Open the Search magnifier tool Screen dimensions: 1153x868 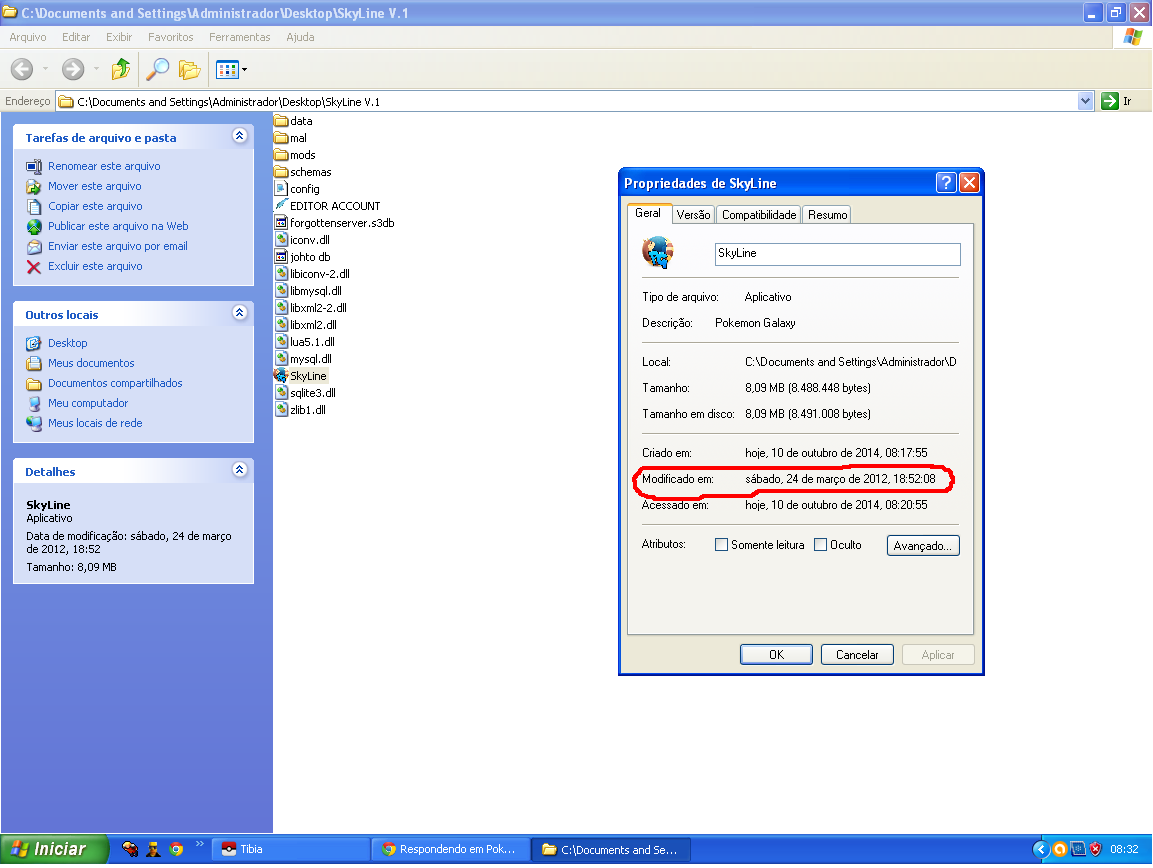pos(158,69)
